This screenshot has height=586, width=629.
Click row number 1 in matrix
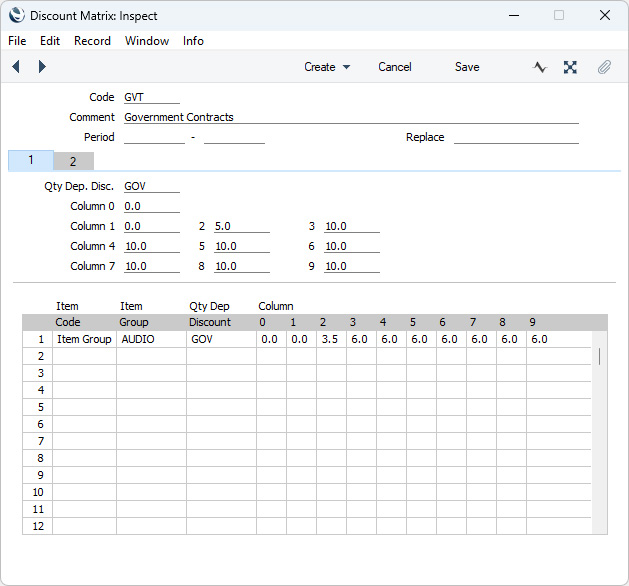38,339
